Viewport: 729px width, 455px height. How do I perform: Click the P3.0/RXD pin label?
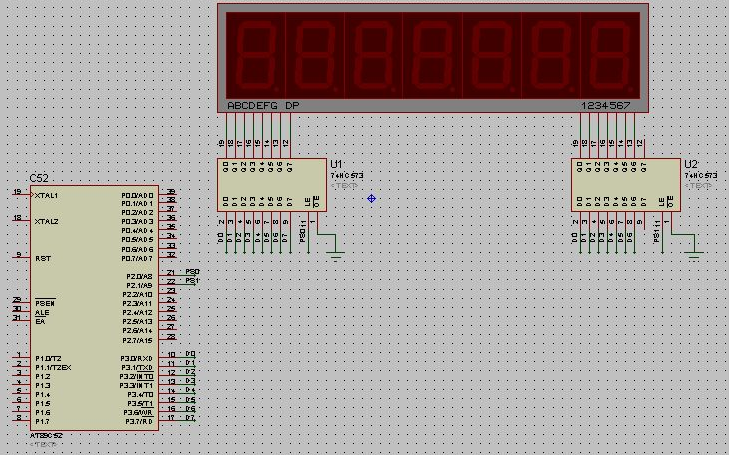point(136,357)
